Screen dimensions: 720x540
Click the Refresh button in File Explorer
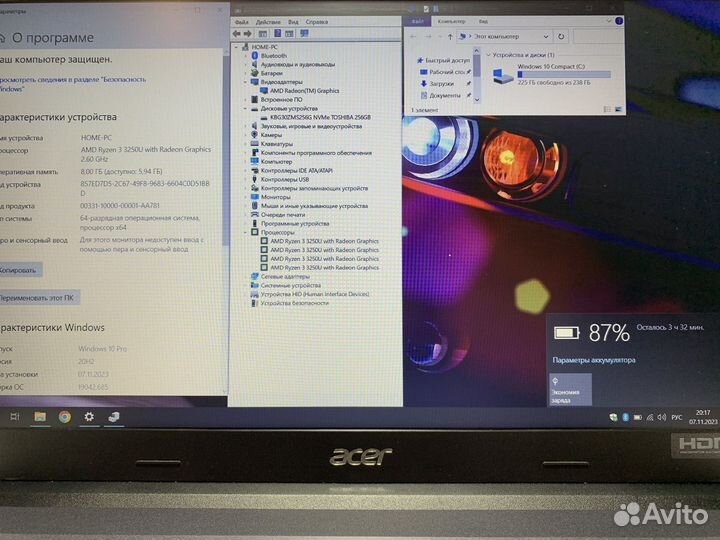[561, 36]
